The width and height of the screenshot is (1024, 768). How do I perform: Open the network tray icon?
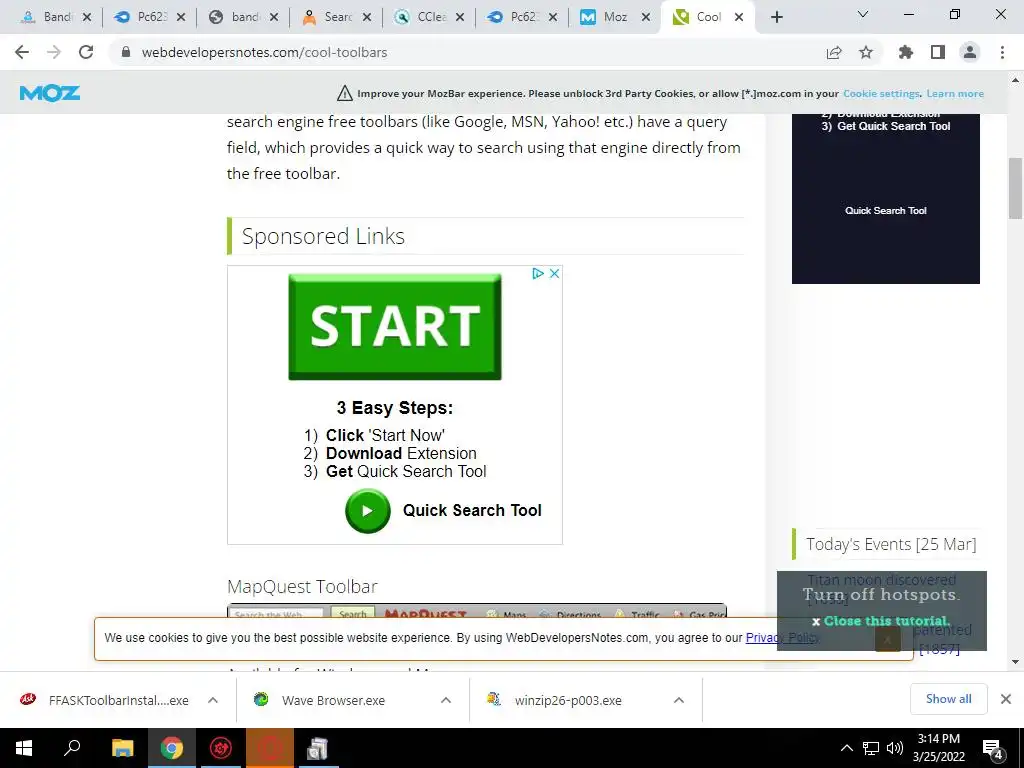tap(871, 748)
